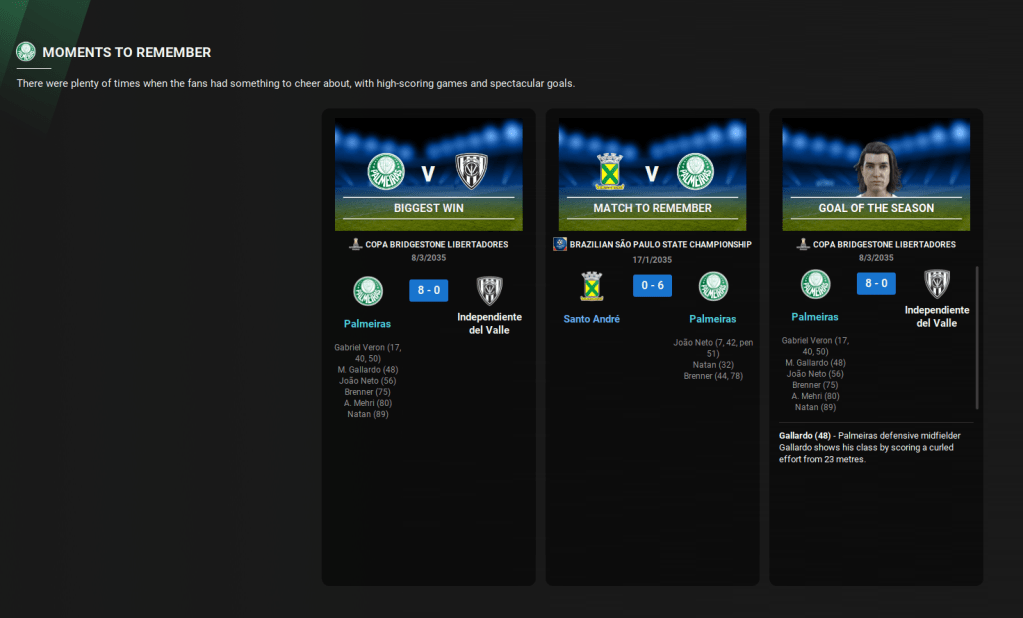Screen dimensions: 1023x618
Task: Click the small Santo André crest beside the 0 - 6 score
Action: 591,287
